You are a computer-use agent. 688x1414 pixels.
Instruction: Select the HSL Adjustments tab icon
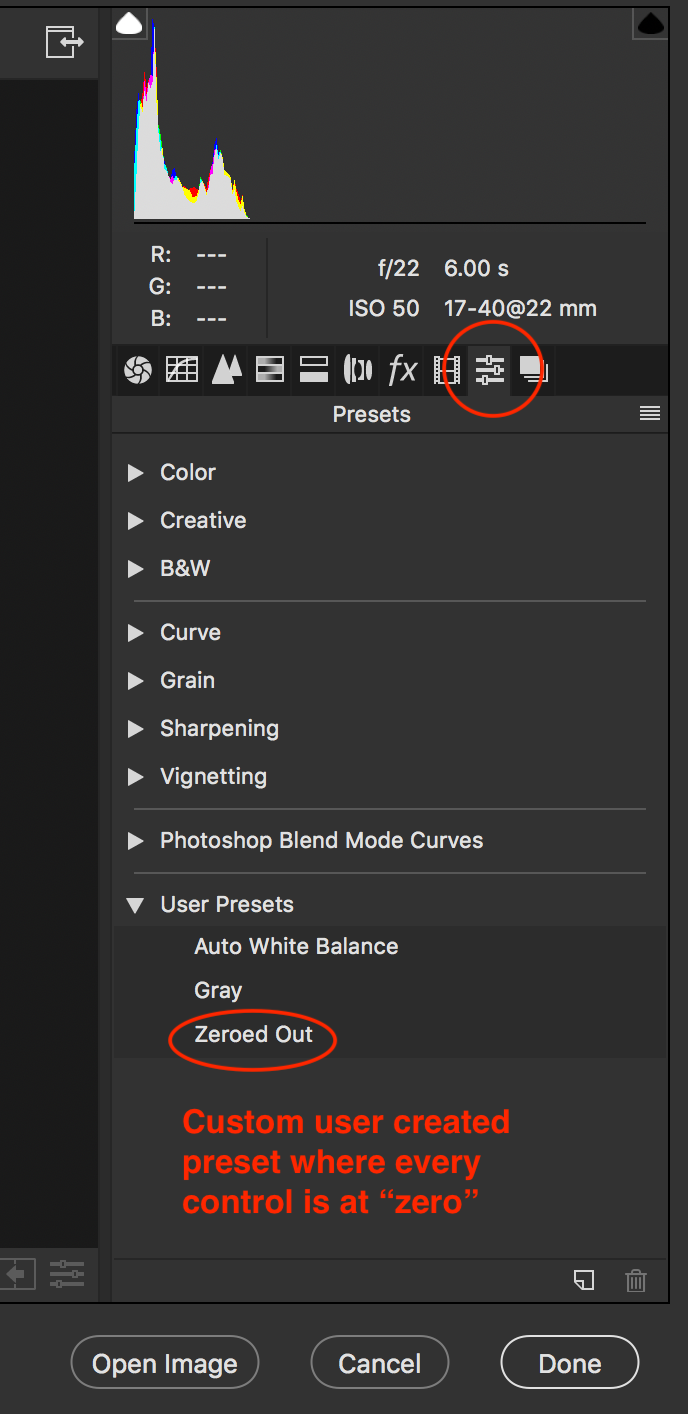click(270, 370)
